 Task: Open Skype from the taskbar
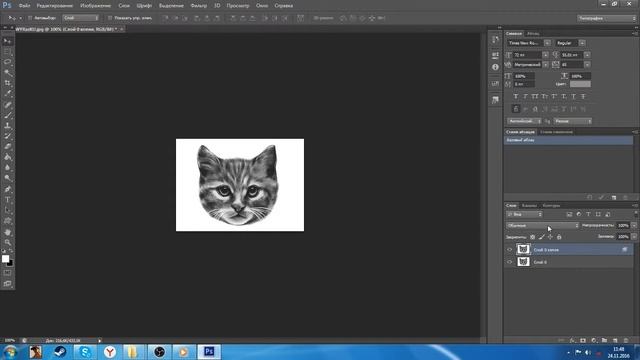[85, 352]
